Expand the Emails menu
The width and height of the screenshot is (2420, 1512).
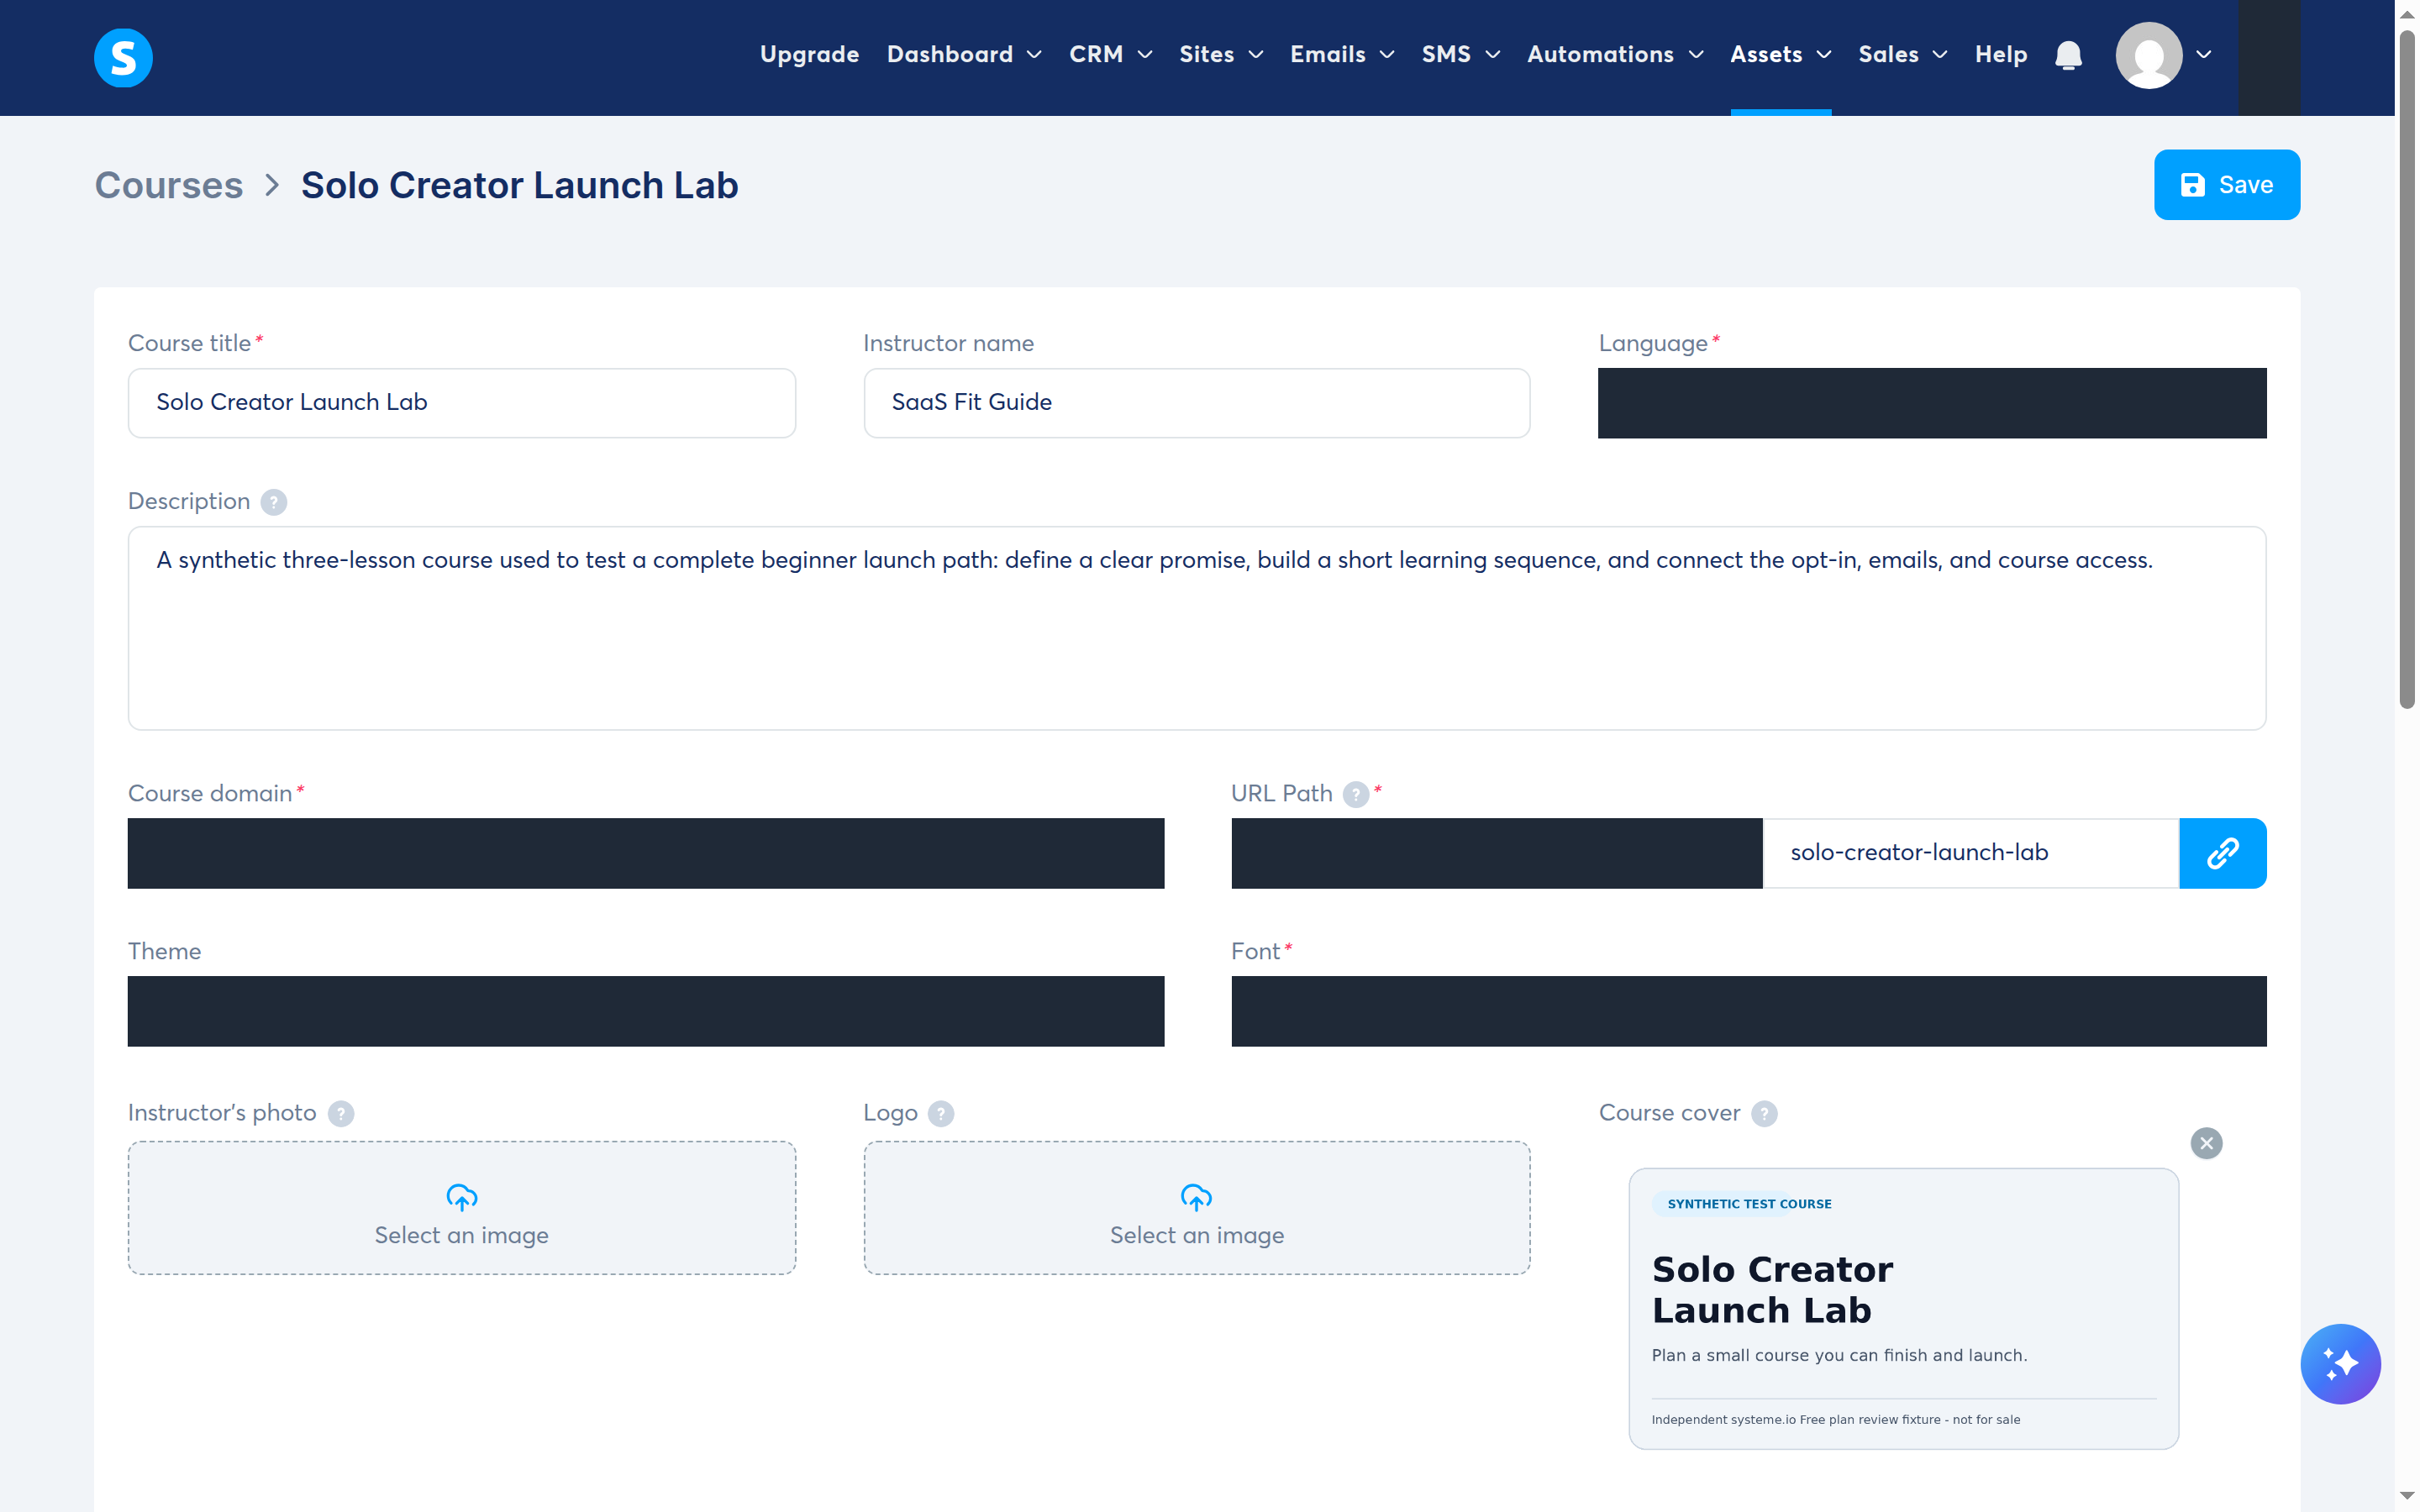tap(1342, 55)
